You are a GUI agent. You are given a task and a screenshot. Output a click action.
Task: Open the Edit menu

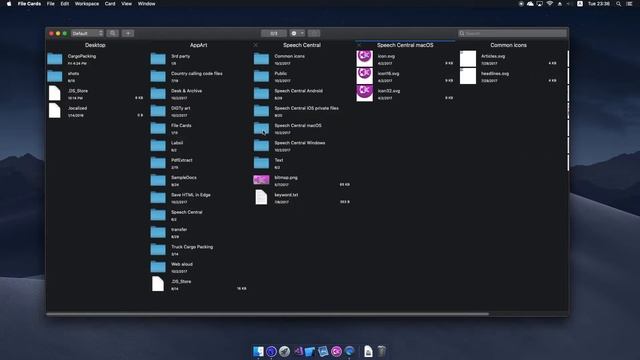64,4
